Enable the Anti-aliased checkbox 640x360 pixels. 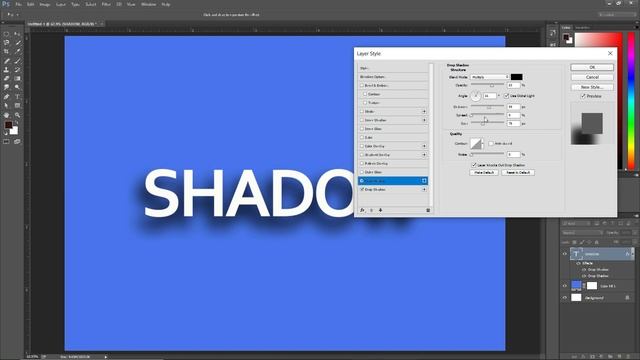click(491, 144)
